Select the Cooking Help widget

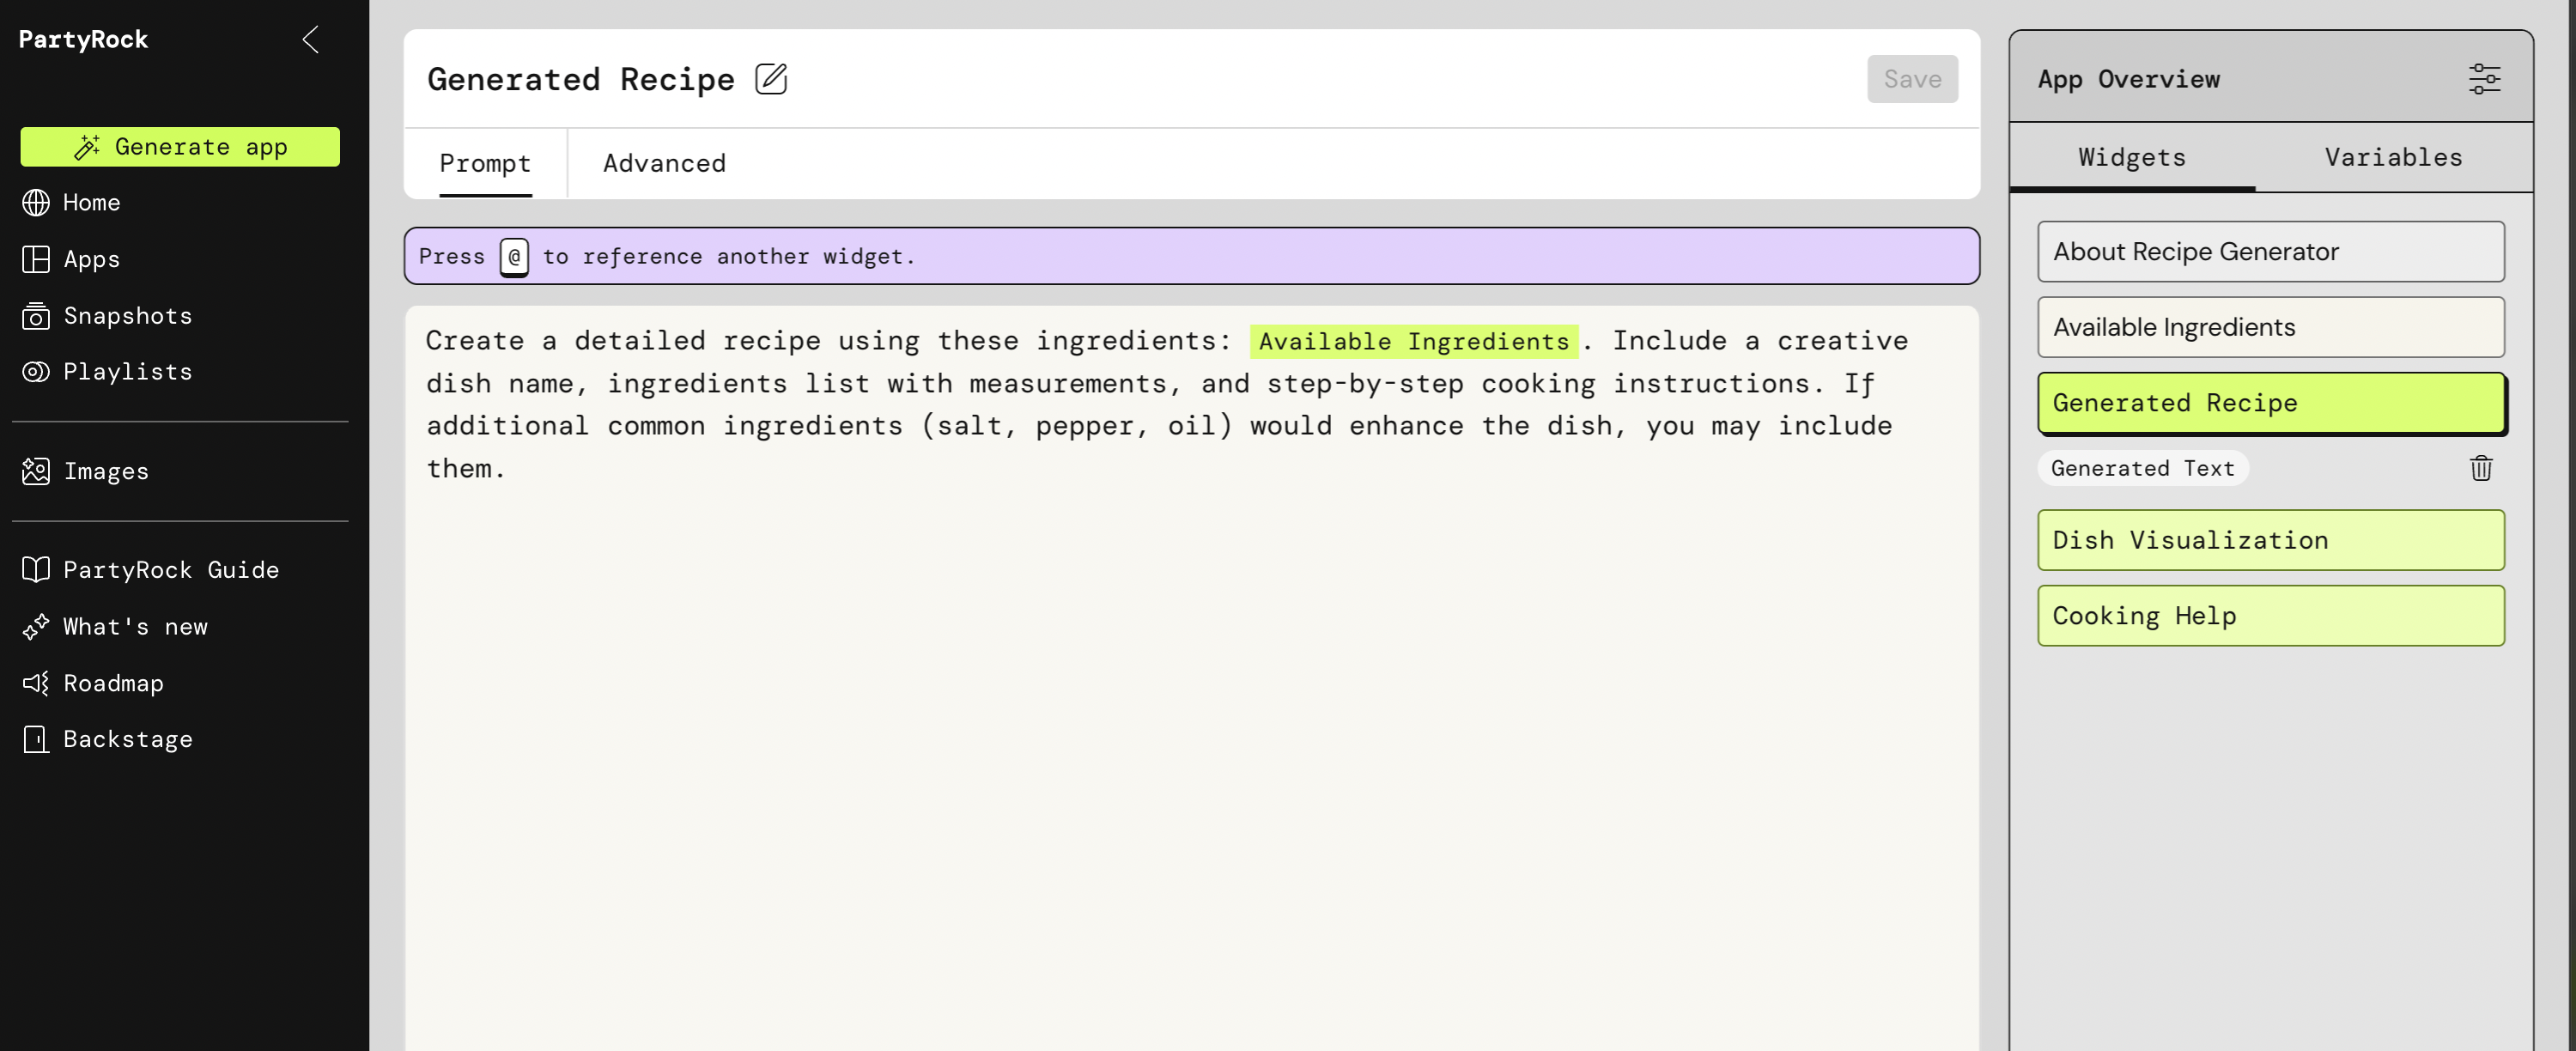coord(2270,616)
